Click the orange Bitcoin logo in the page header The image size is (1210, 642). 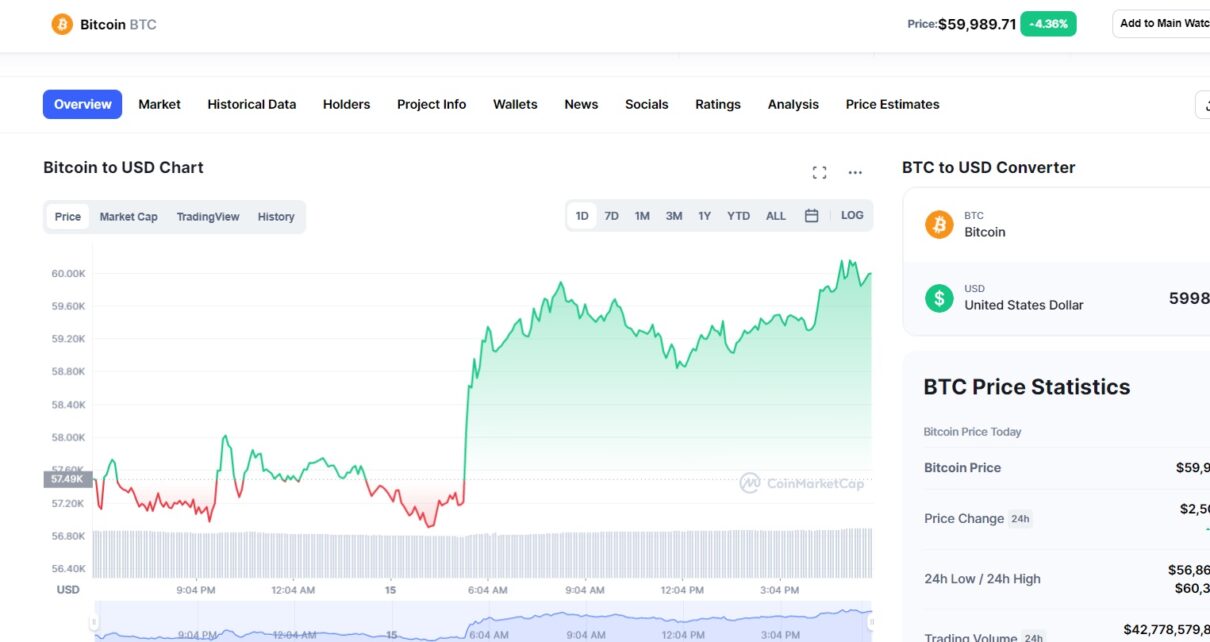point(62,24)
